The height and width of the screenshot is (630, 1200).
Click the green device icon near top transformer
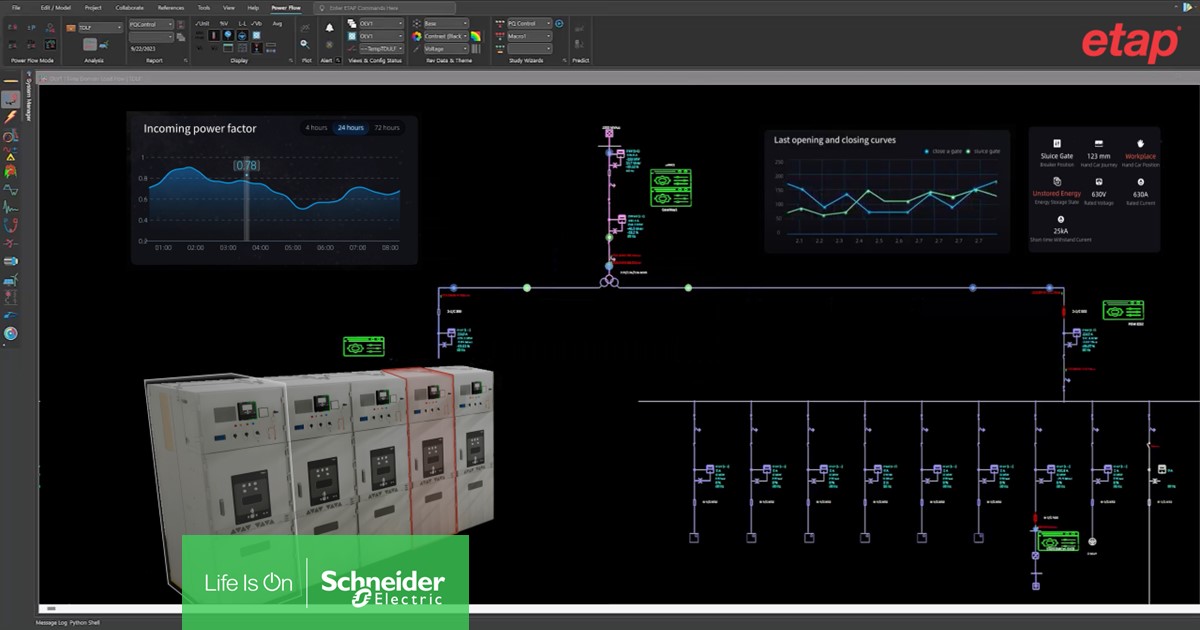(671, 186)
